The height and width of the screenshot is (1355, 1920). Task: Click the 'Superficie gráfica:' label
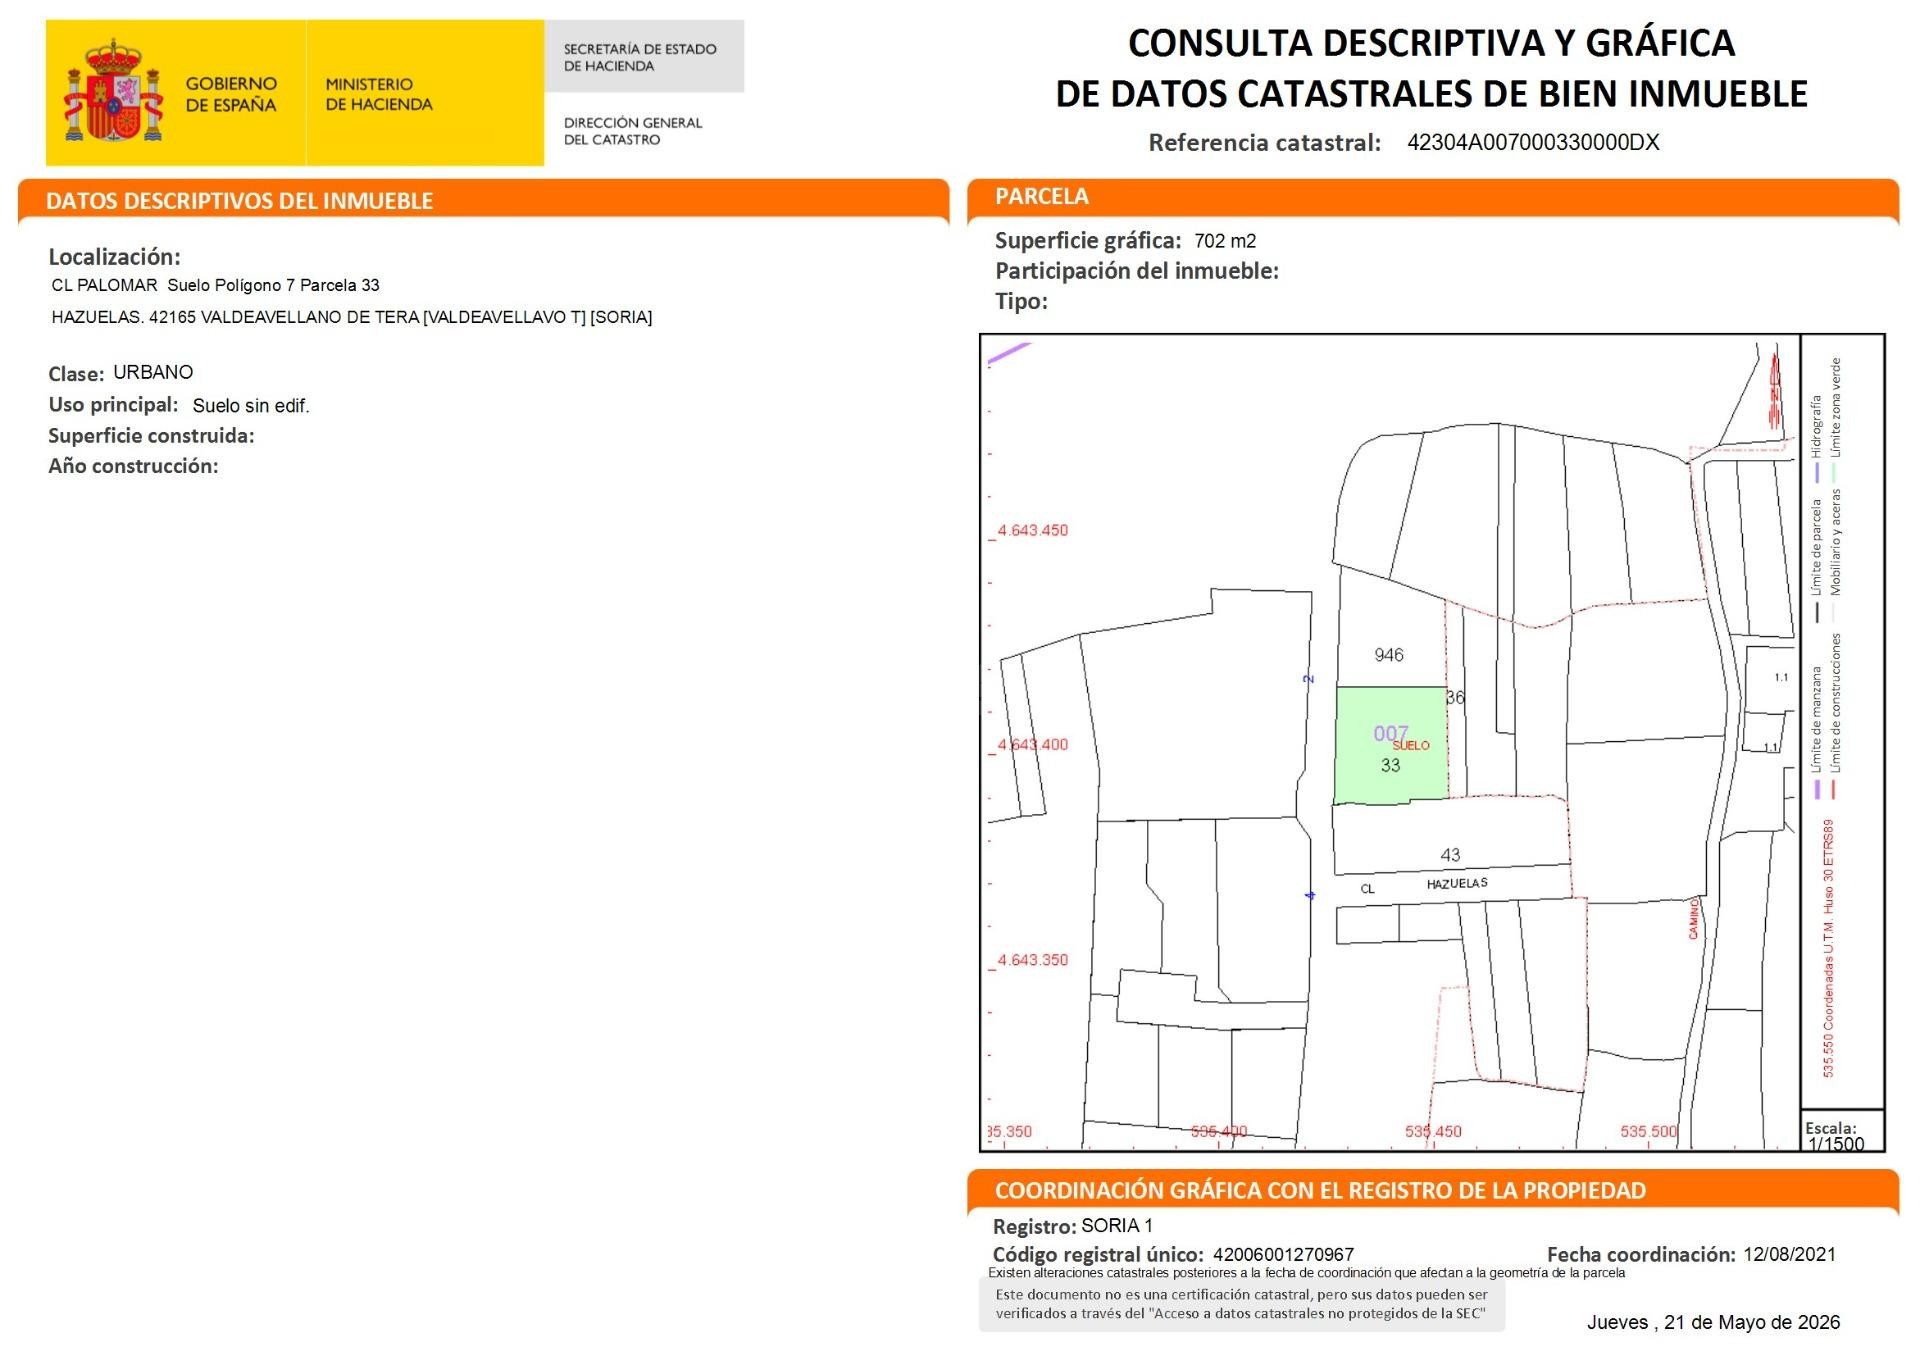pos(1088,241)
